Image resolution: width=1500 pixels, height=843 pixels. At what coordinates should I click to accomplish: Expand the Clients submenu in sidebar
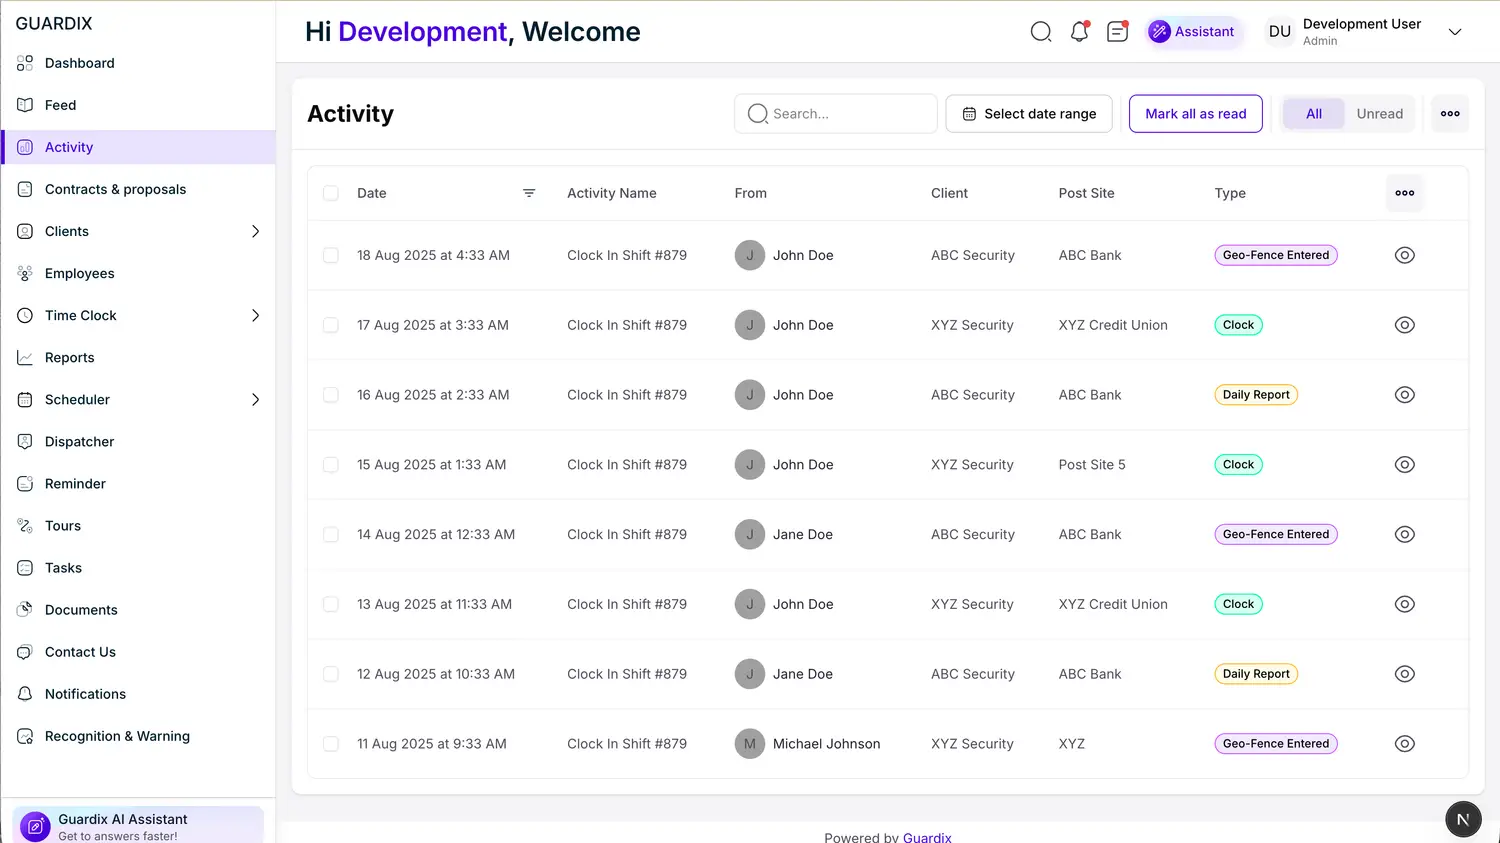255,231
